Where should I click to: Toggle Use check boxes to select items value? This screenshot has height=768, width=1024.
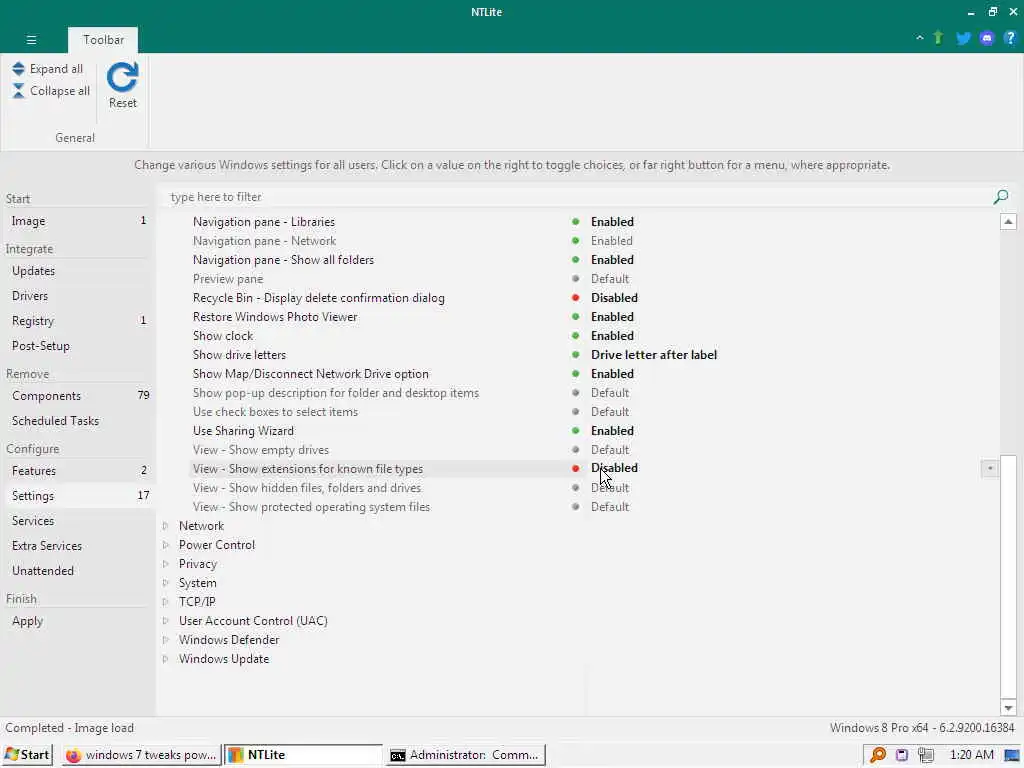[x=609, y=412]
